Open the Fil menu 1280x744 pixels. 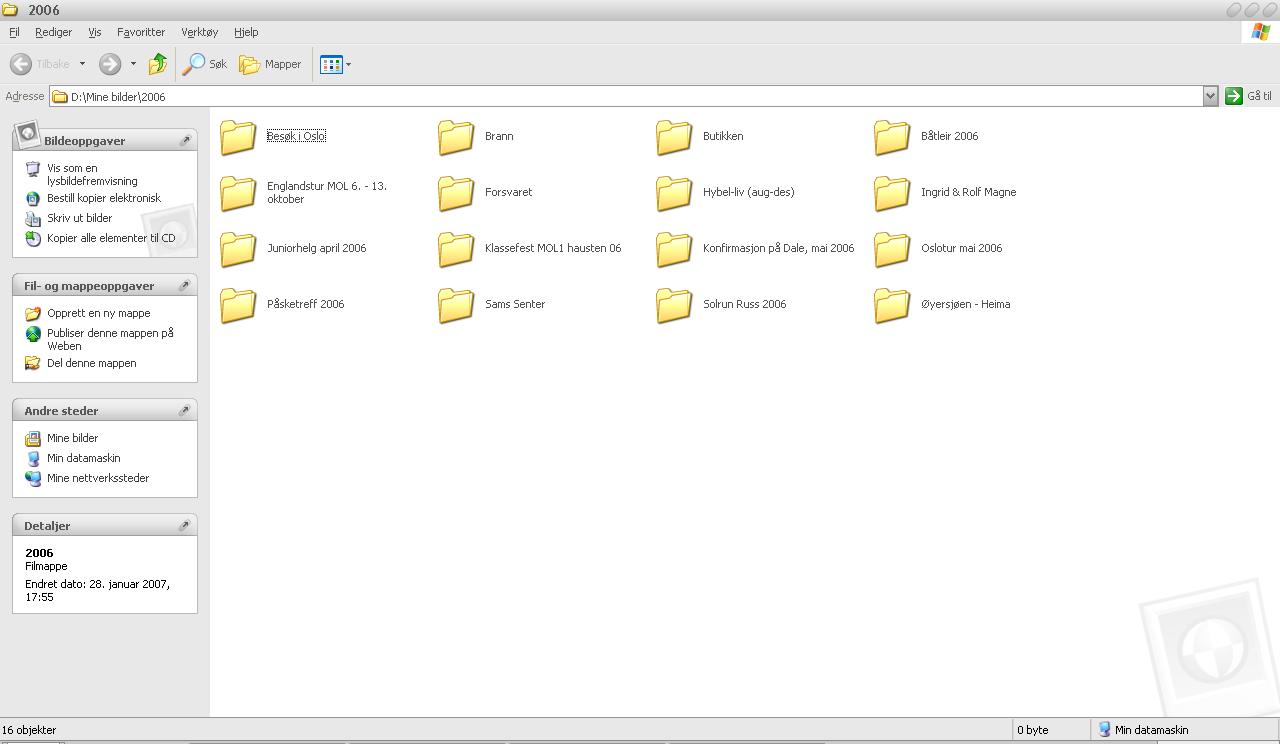tap(14, 32)
